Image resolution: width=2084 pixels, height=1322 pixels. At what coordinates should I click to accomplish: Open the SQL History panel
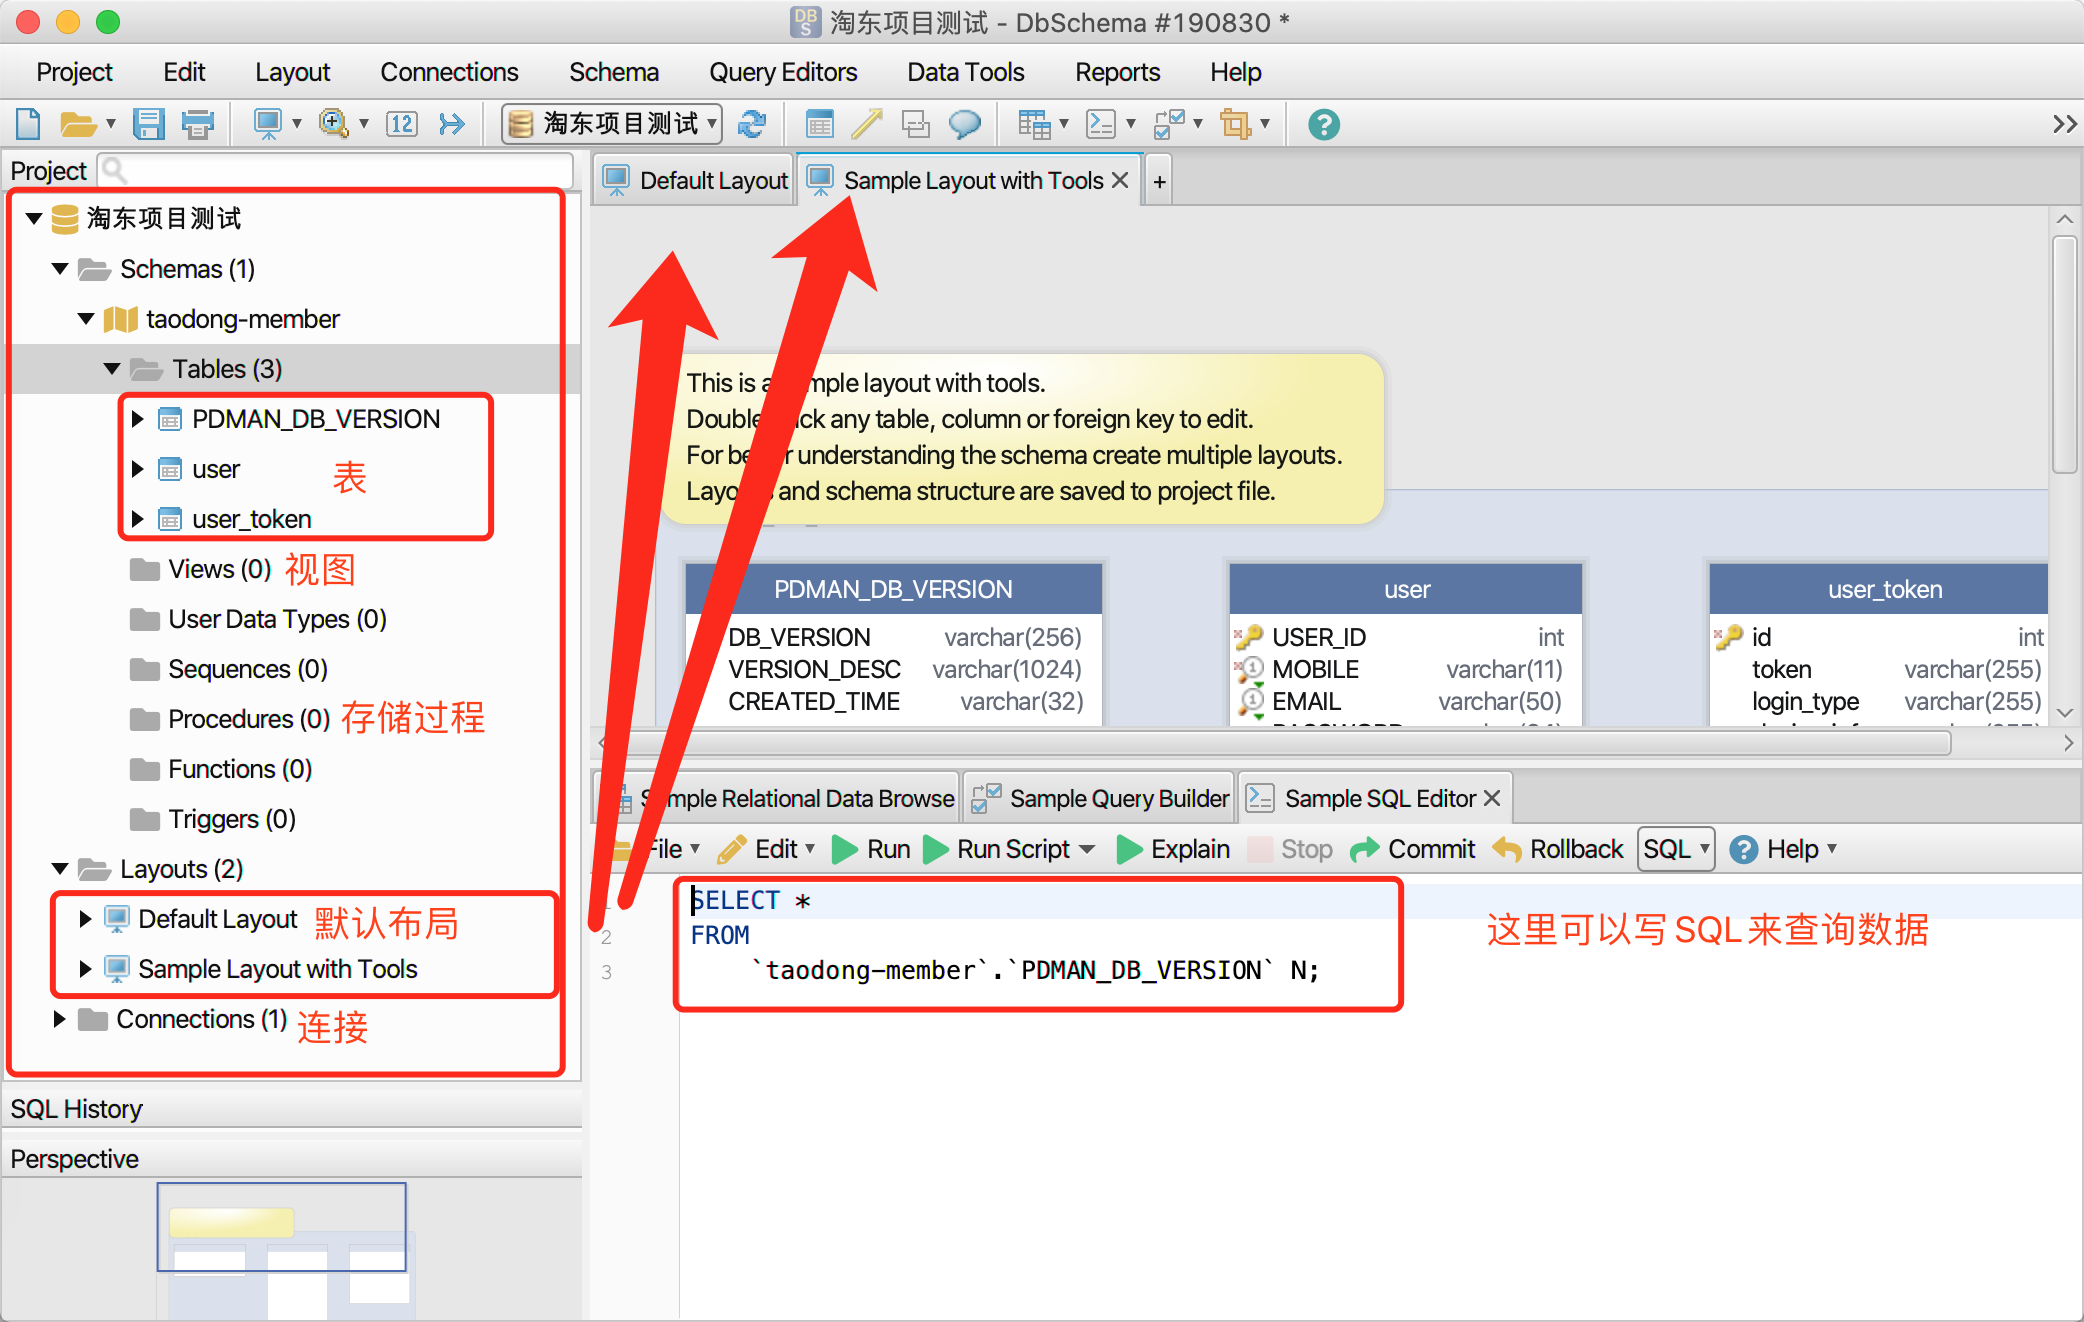point(291,1109)
